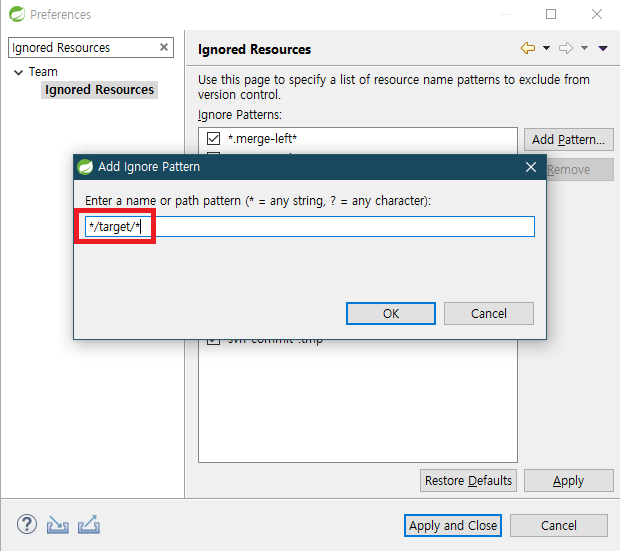This screenshot has height=551, width=620.
Task: Click the import preferences icon
Action: tap(58, 525)
